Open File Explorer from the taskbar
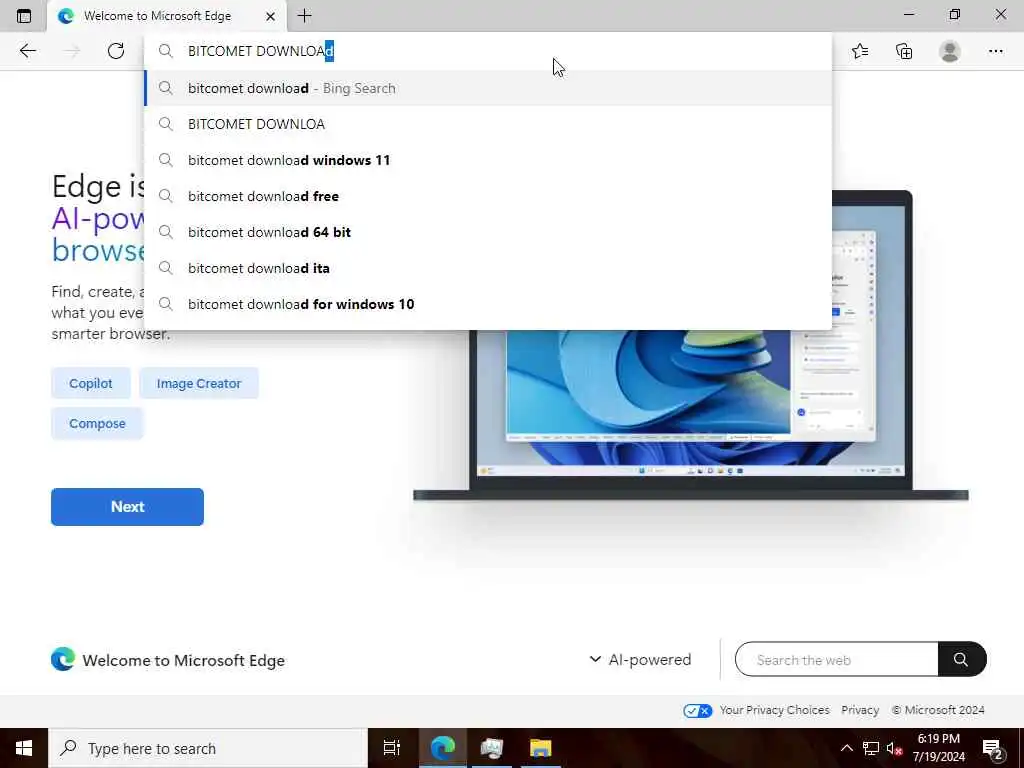The image size is (1024, 768). [x=541, y=748]
